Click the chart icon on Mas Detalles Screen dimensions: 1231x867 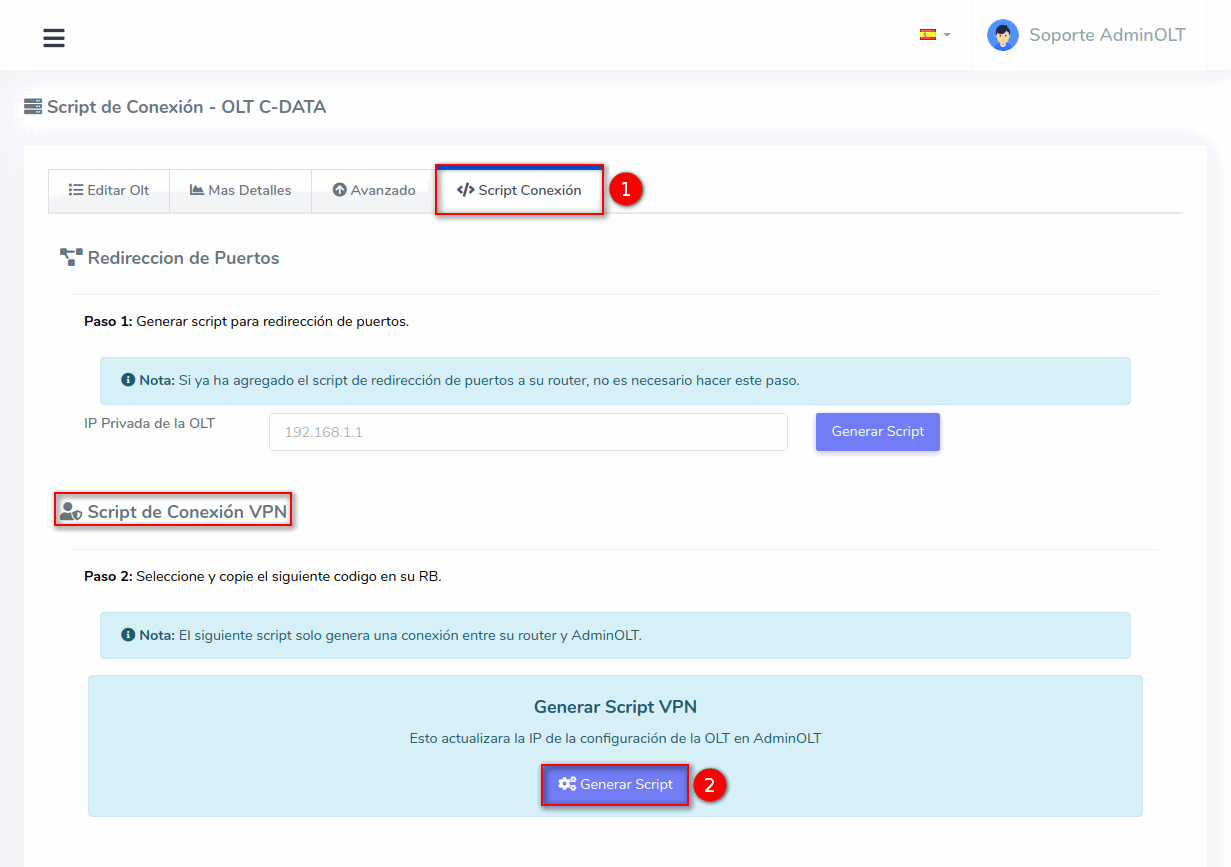coord(197,190)
